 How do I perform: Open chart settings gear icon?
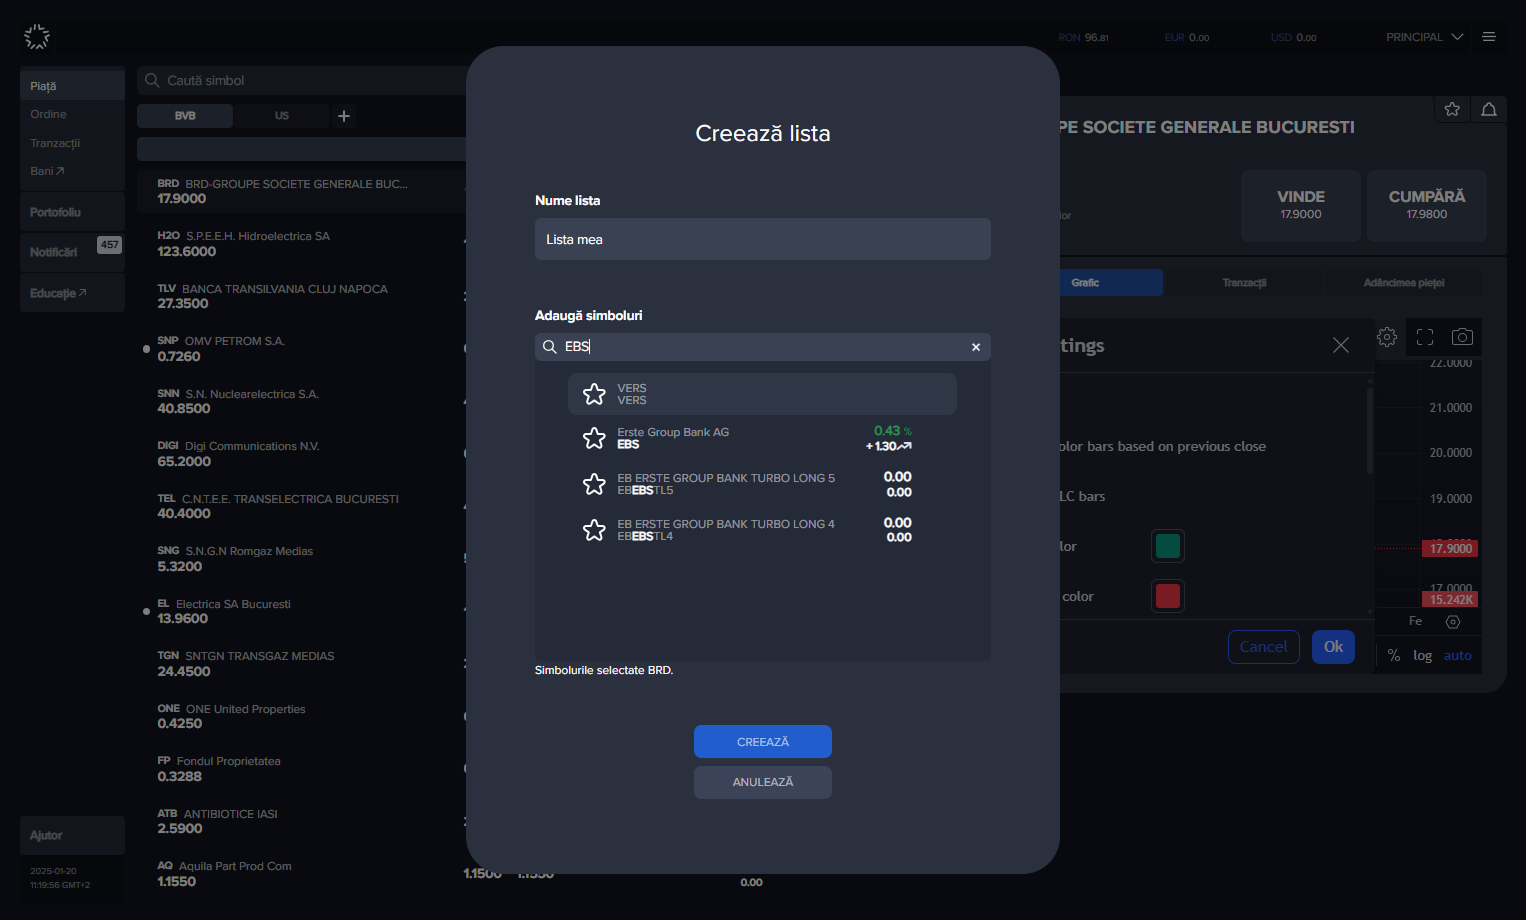tap(1387, 337)
